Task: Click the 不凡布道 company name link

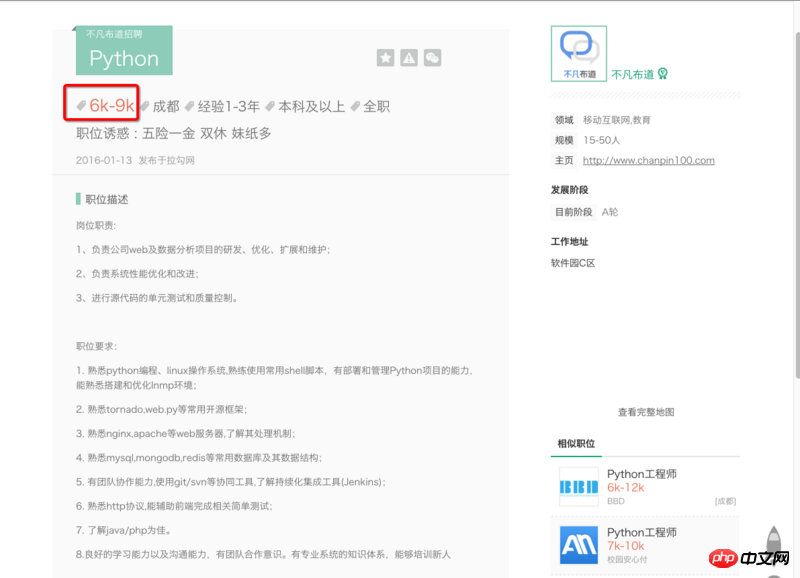Action: [x=632, y=74]
